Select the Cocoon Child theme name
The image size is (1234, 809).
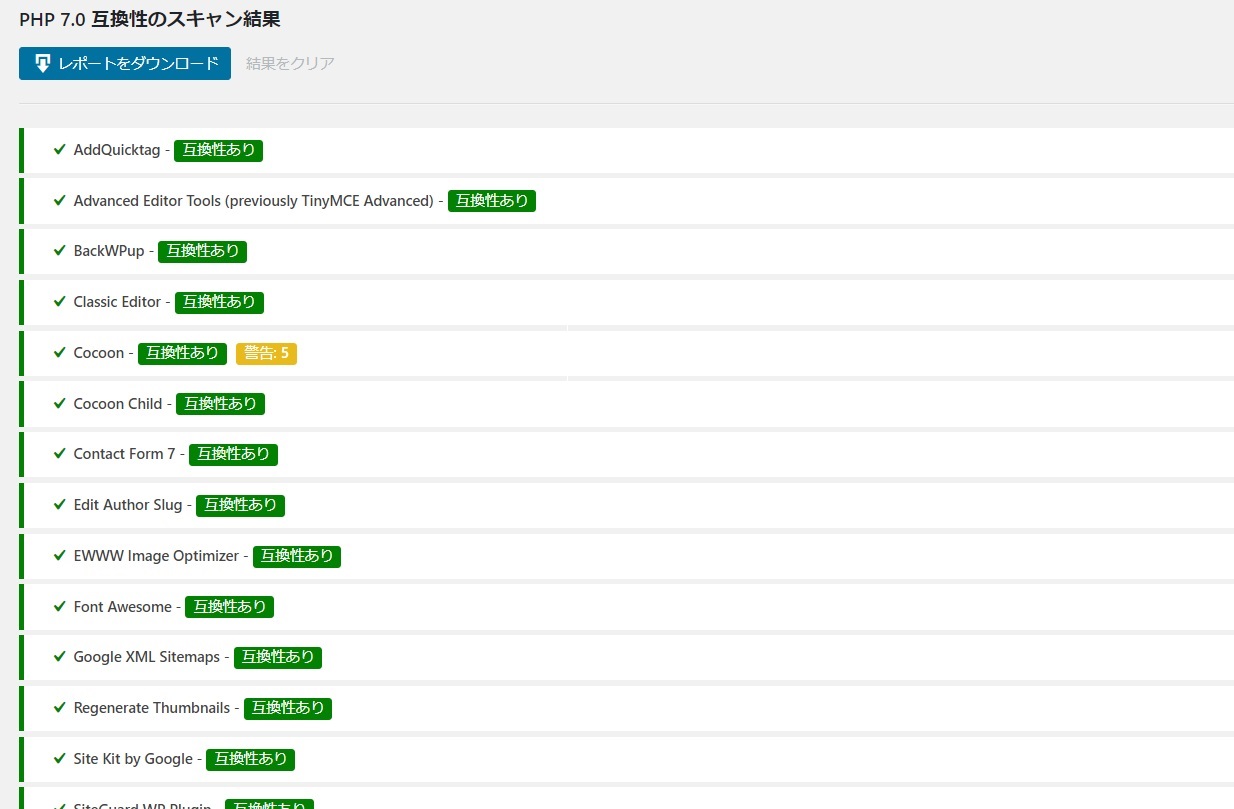click(118, 404)
